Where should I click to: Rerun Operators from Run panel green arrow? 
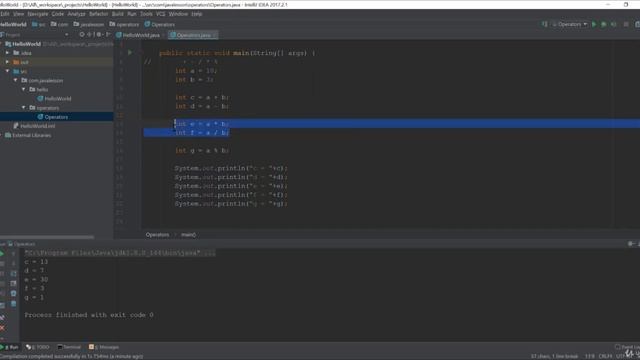pyautogui.click(x=2, y=253)
